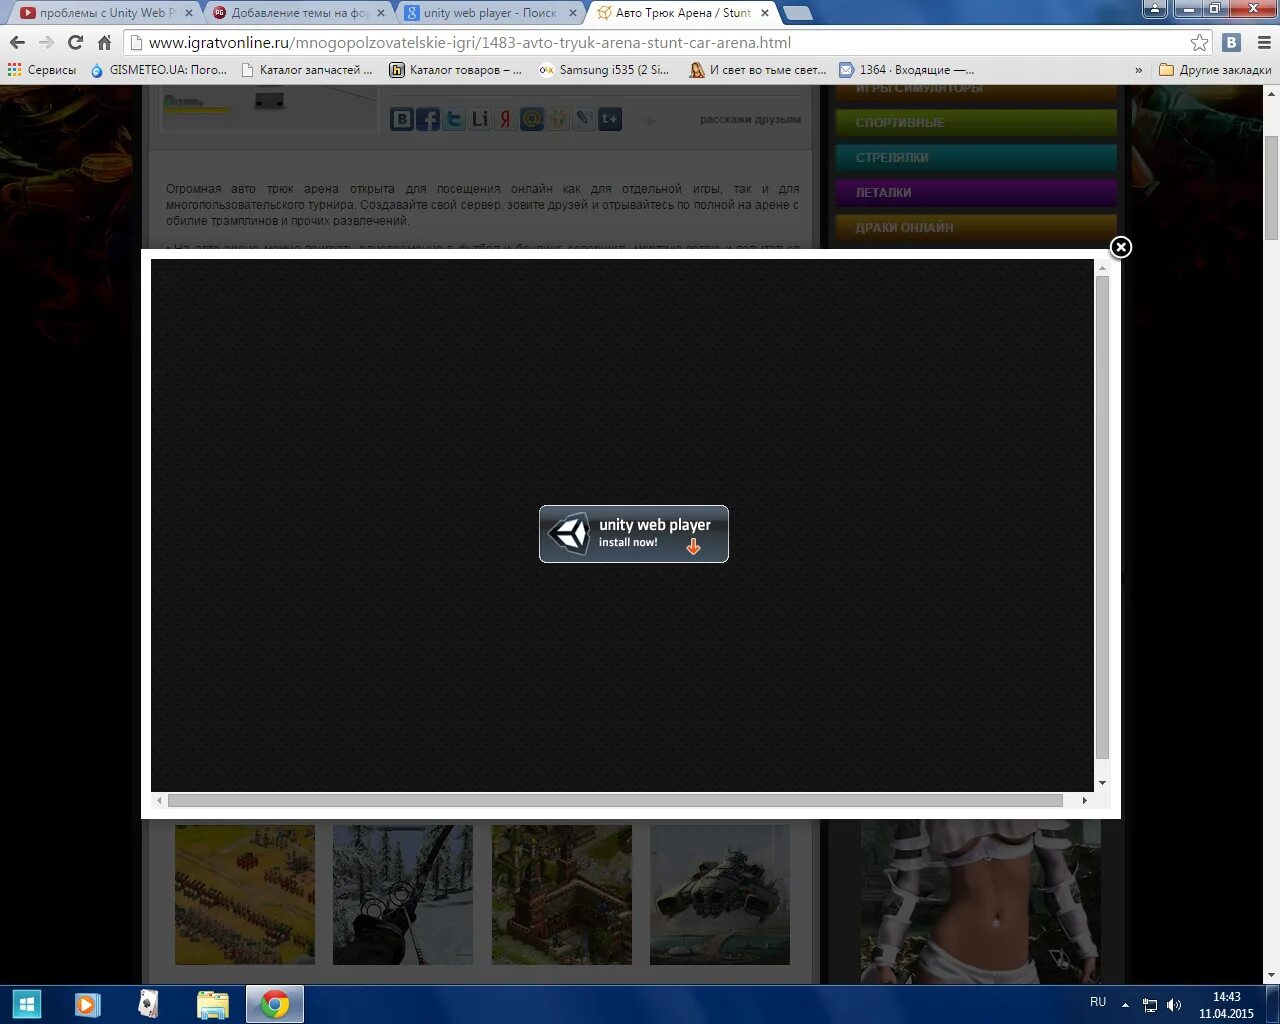Open the solitaire cards taskbar app
The image size is (1280, 1024).
coord(149,1004)
